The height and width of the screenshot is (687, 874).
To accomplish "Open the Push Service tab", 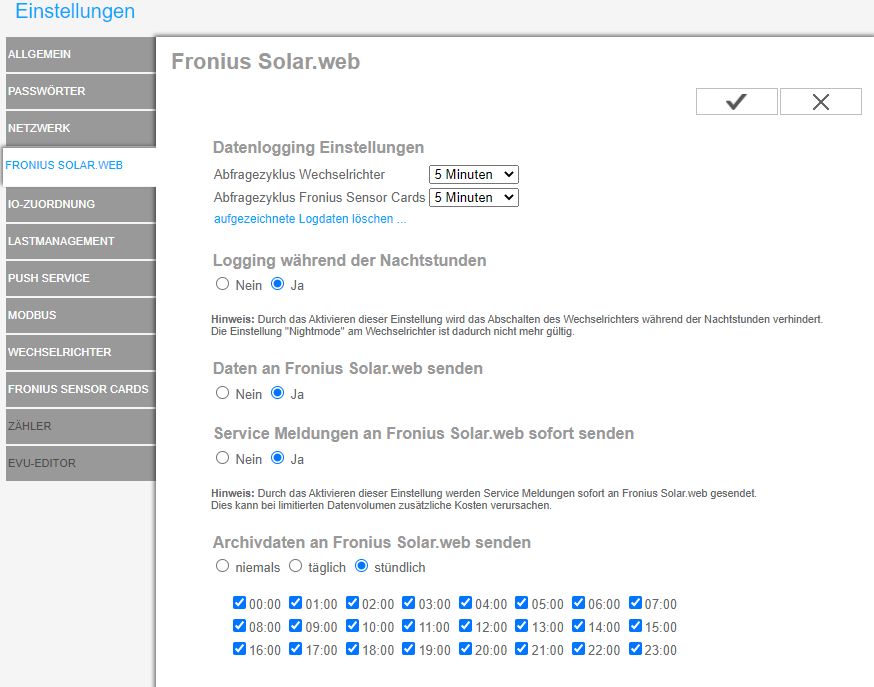I will 80,278.
